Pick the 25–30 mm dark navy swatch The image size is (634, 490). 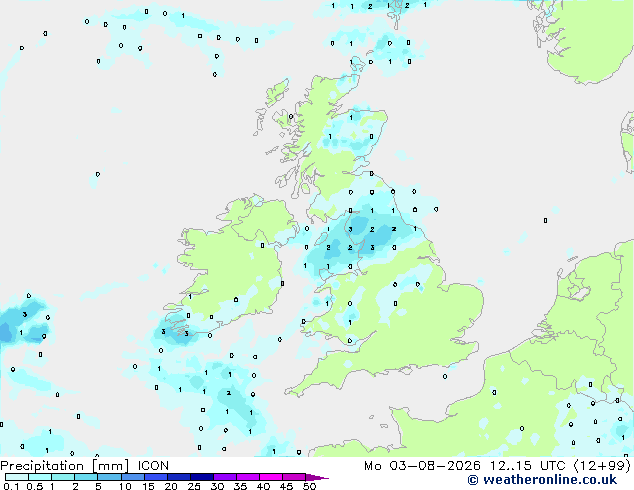(201, 477)
